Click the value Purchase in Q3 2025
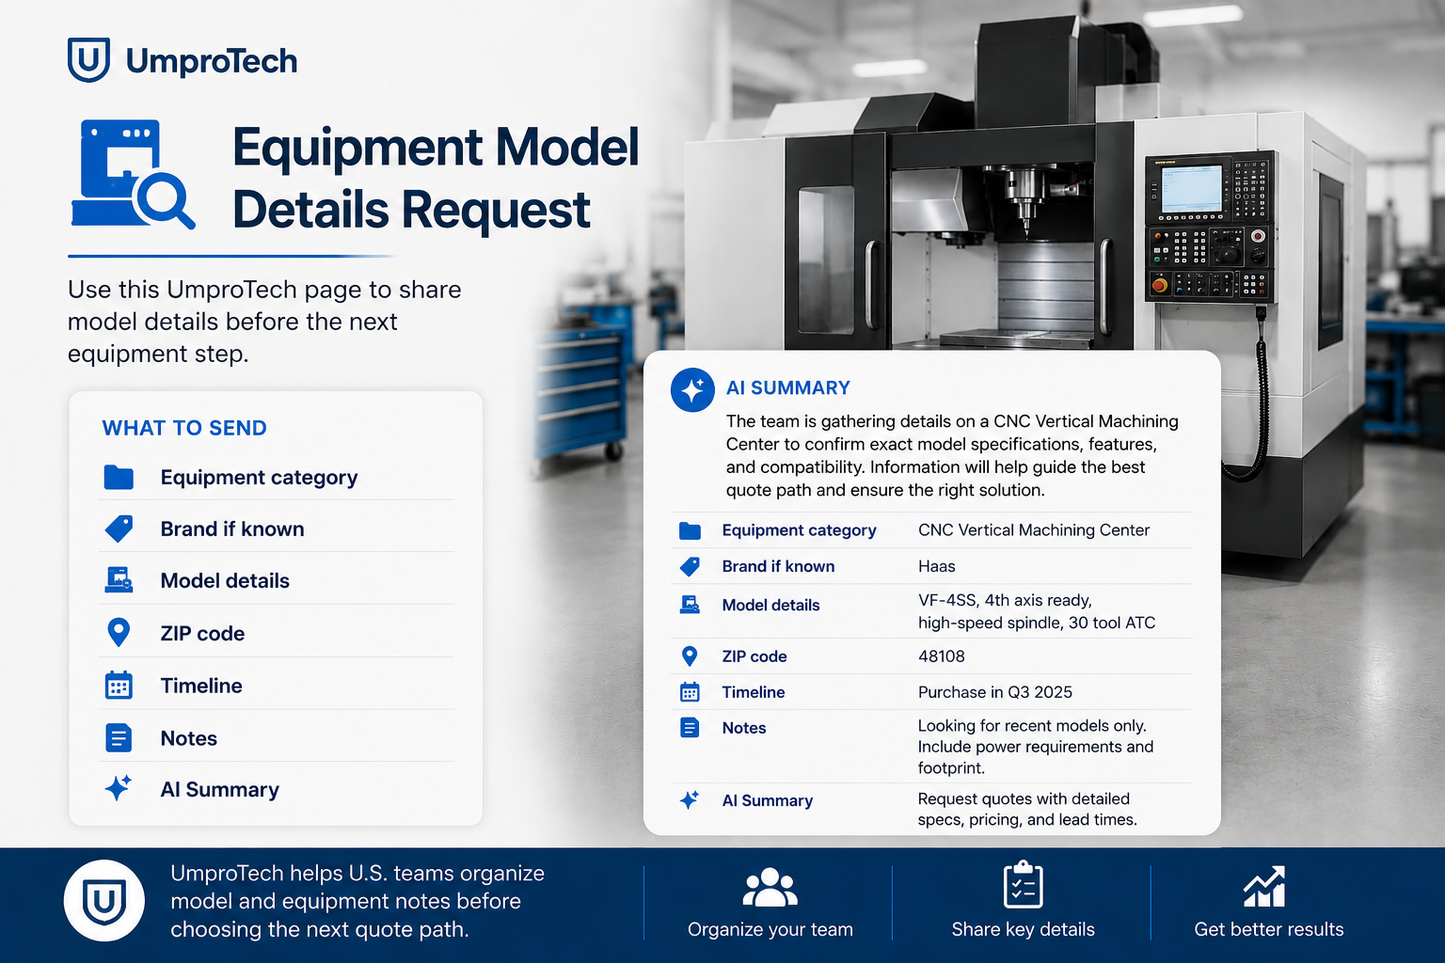 point(995,692)
